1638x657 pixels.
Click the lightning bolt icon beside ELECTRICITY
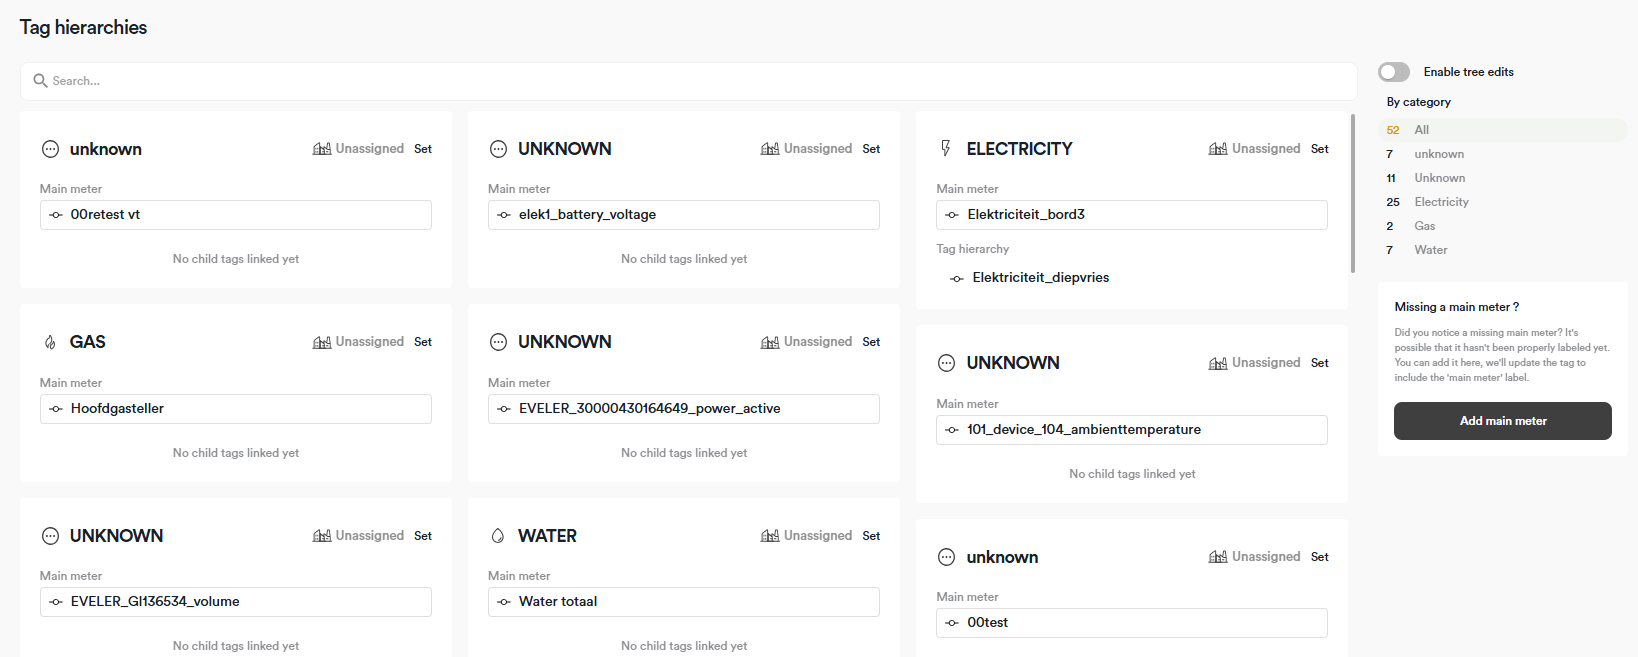(x=946, y=149)
